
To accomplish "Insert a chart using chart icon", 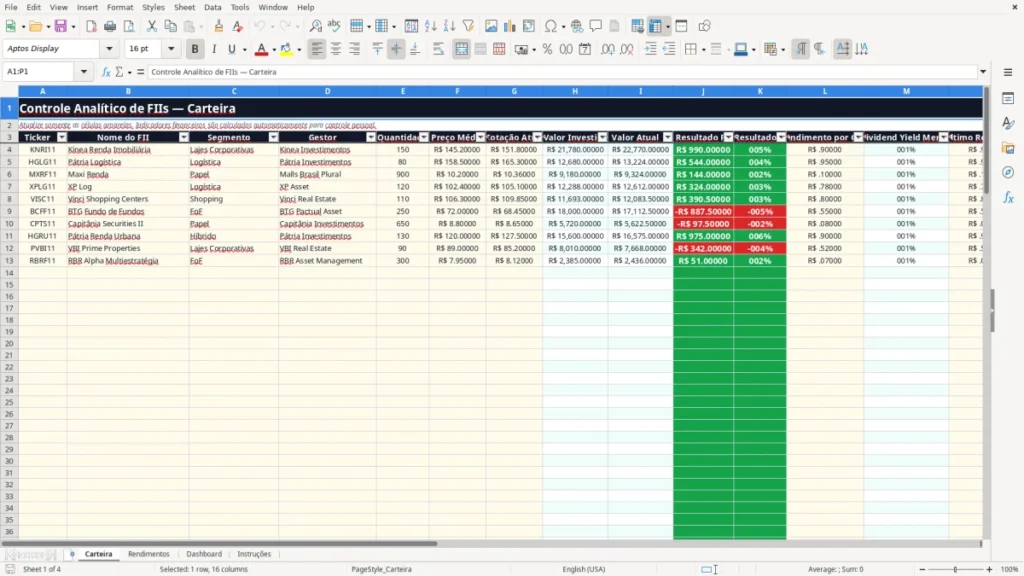I will pyautogui.click(x=510, y=26).
